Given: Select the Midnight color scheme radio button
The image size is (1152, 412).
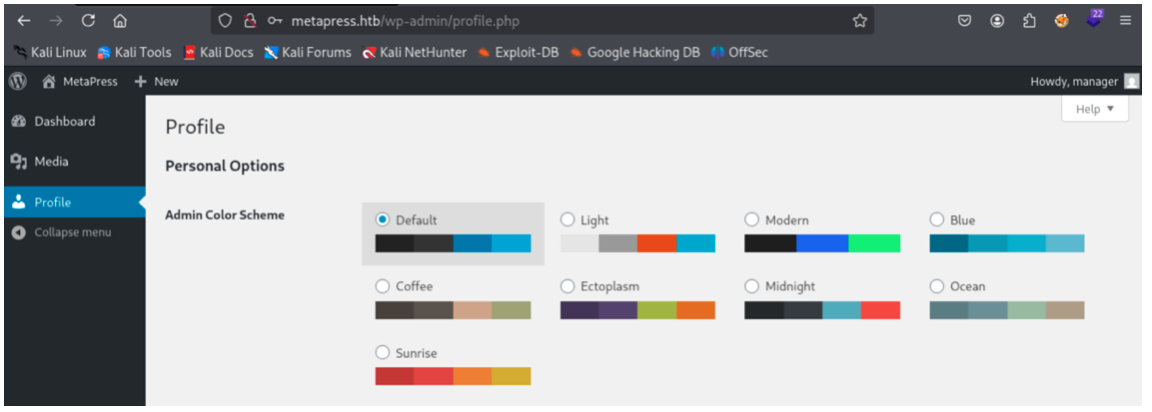Looking at the screenshot, I should (x=752, y=286).
